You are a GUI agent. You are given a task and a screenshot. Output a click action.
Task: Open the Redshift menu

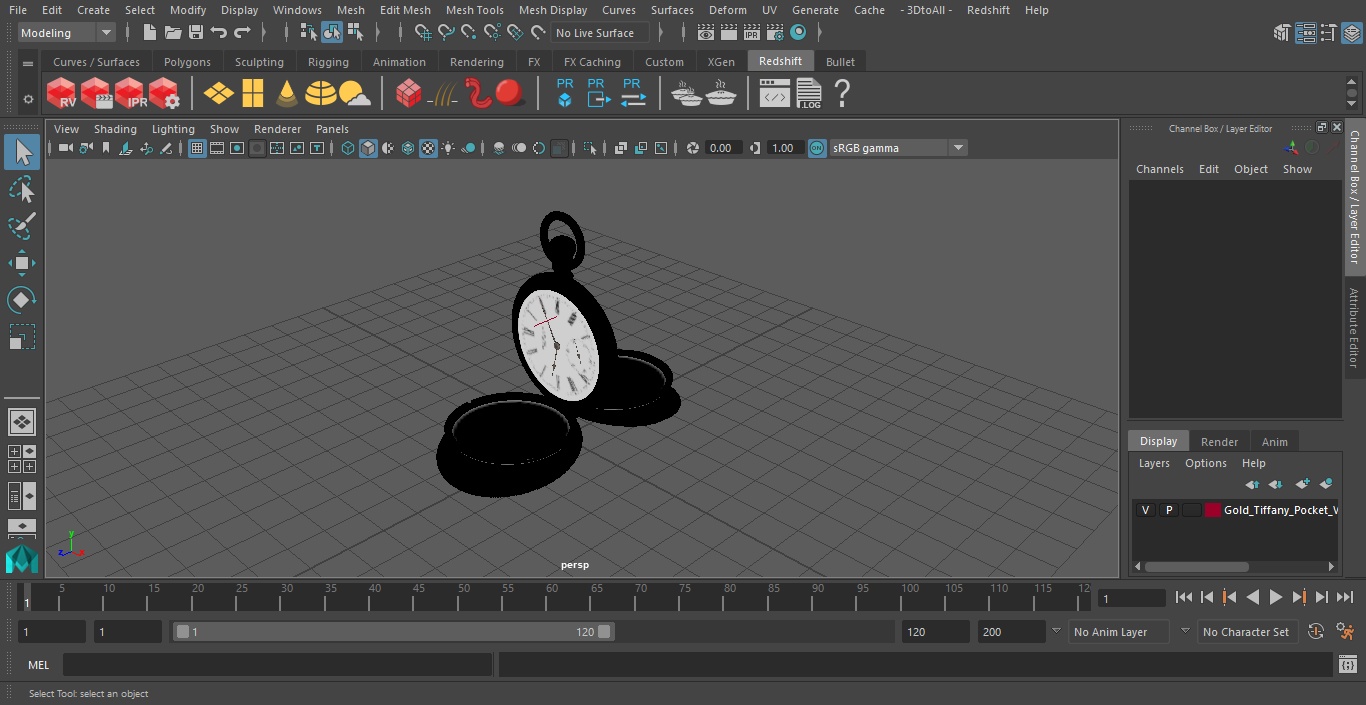[x=988, y=10]
